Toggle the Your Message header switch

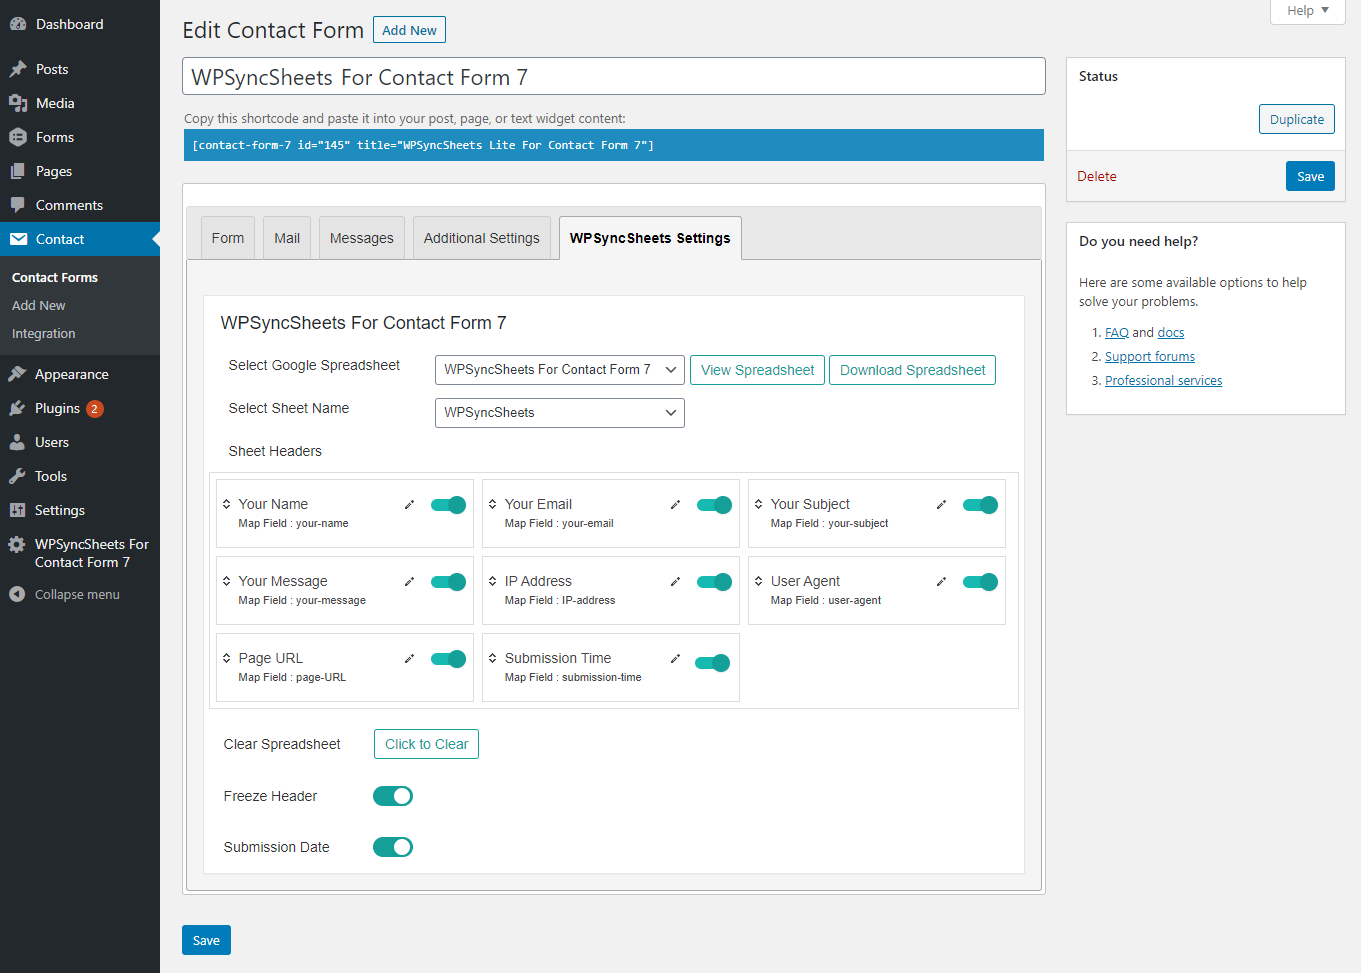448,582
